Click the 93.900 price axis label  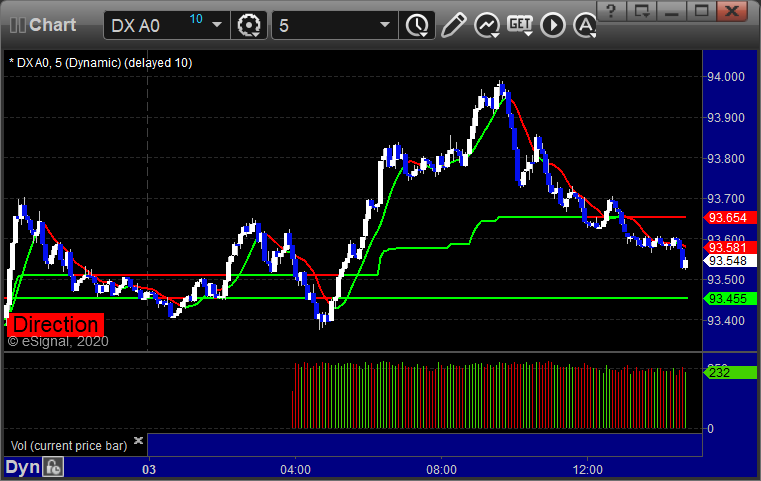click(726, 117)
